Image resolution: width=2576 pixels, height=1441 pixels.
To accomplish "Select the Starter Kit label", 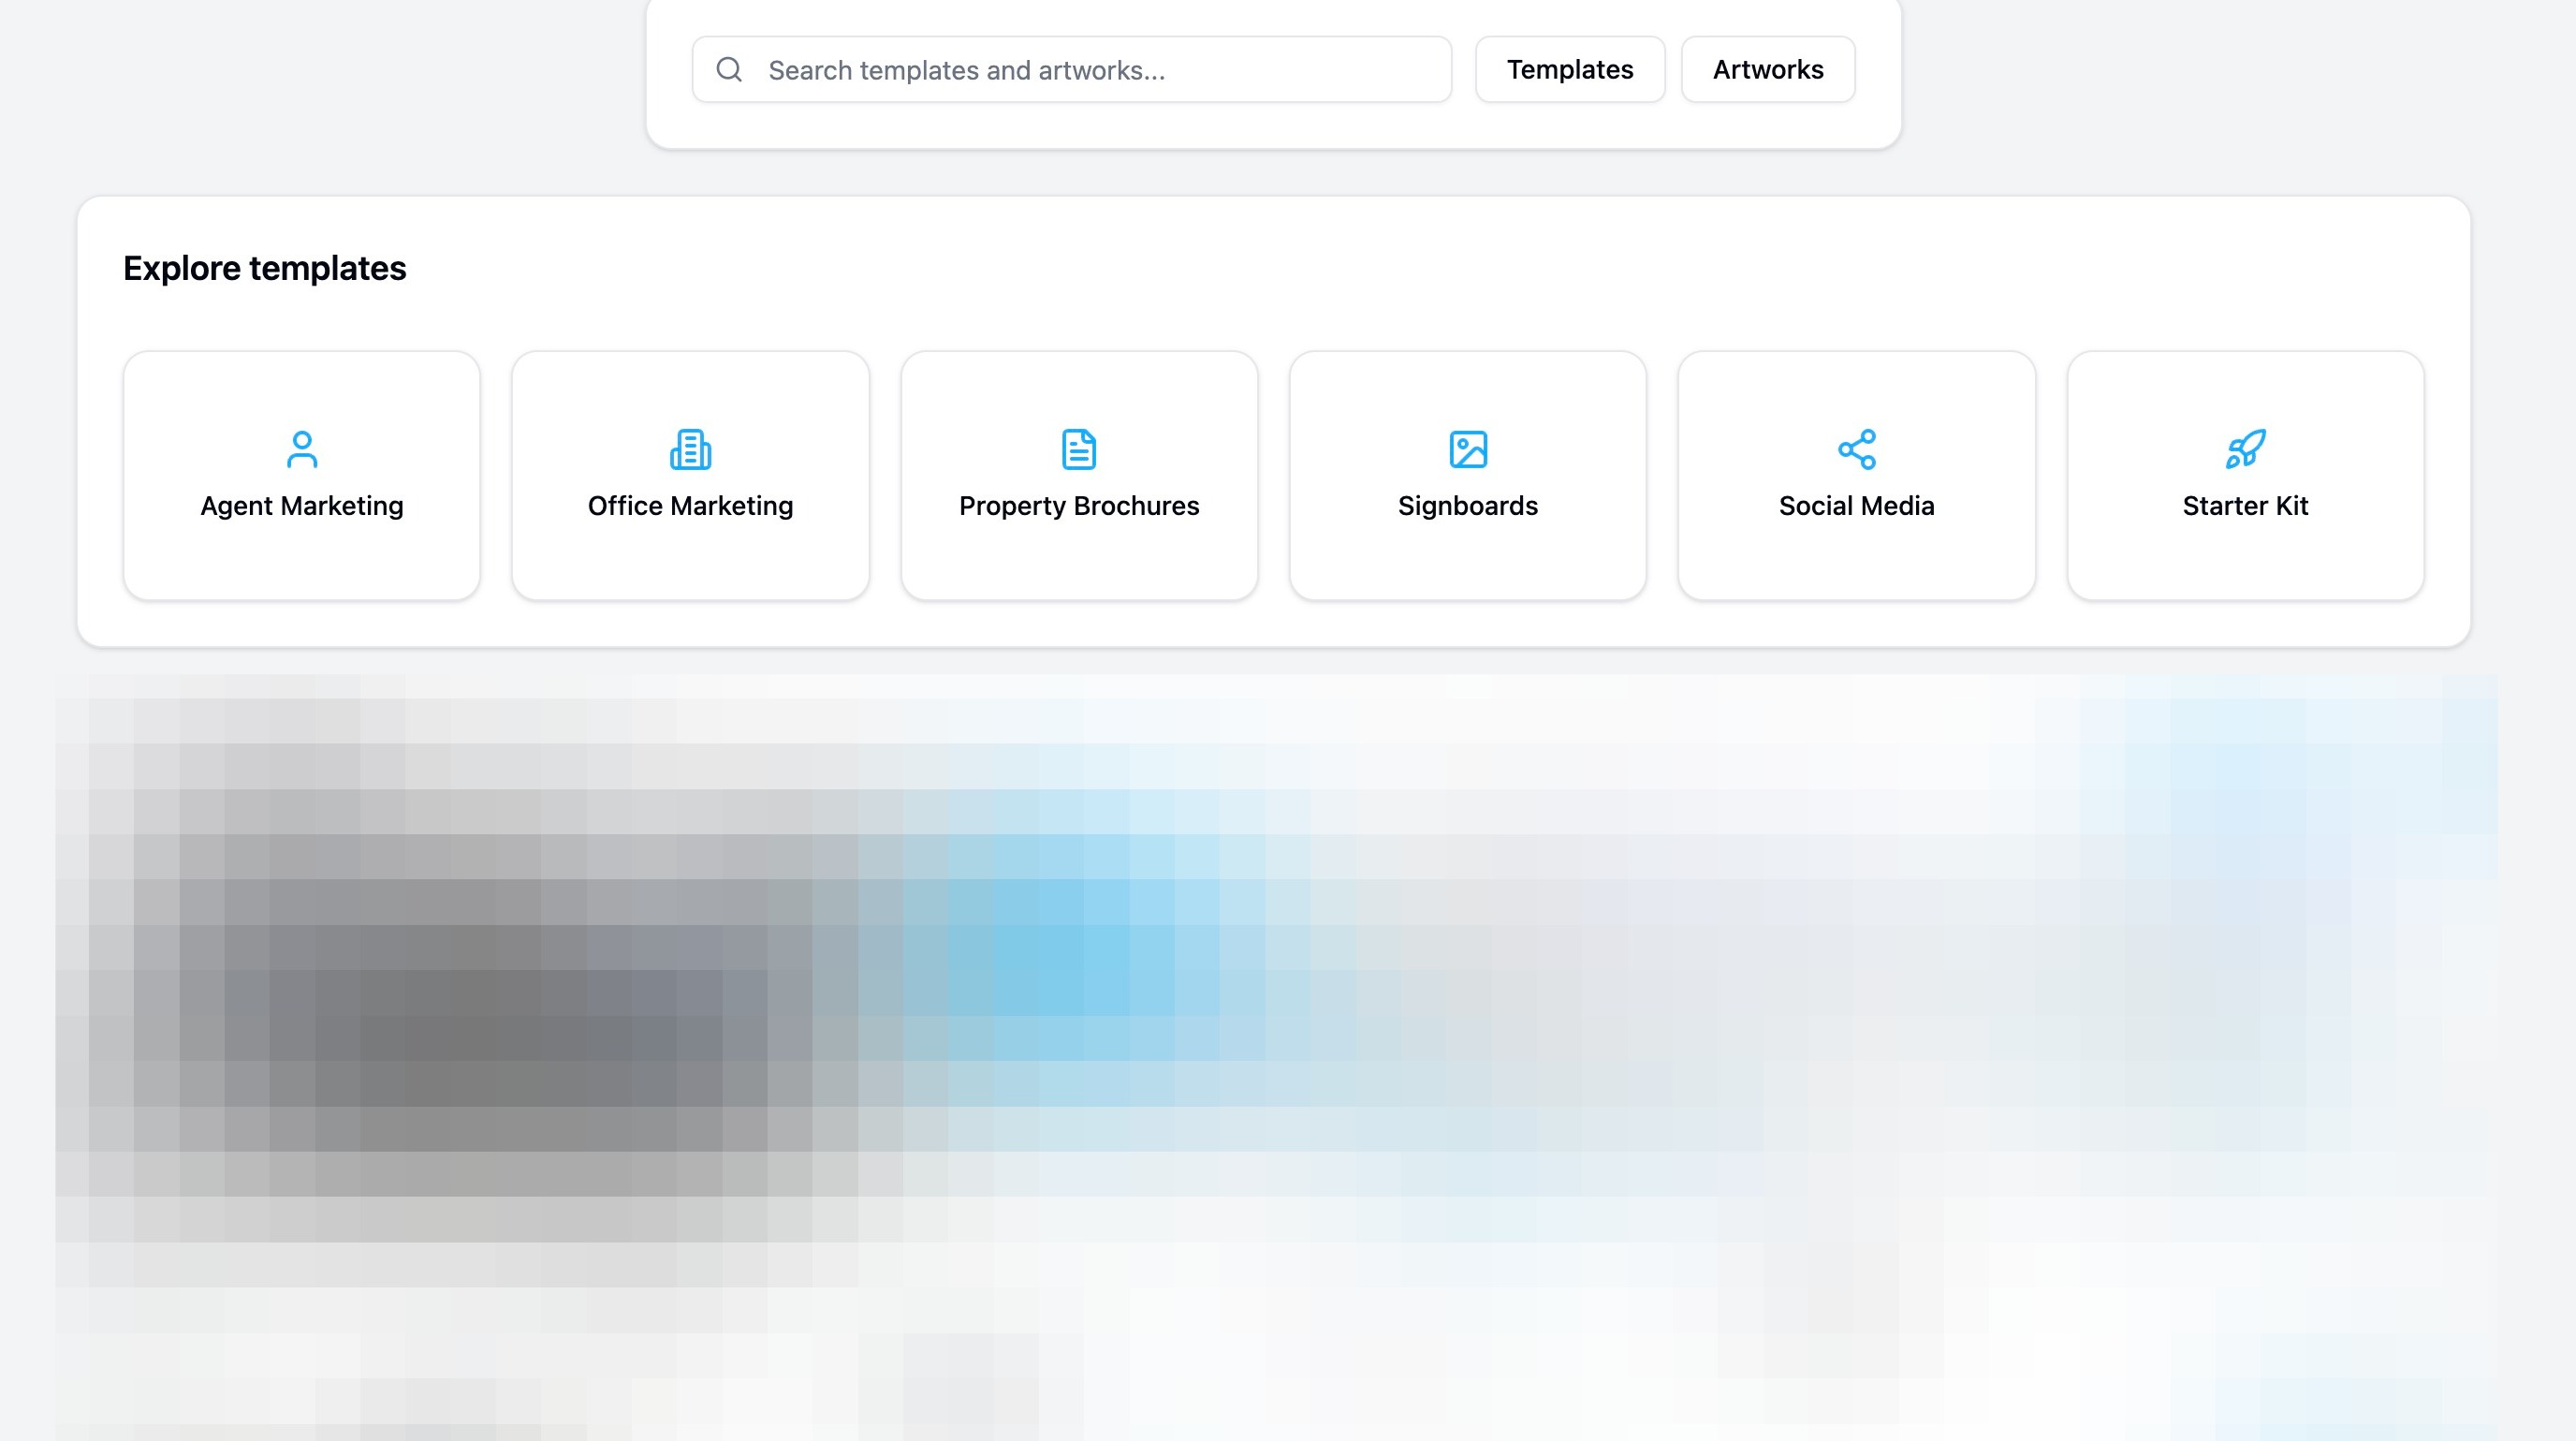I will [x=2245, y=506].
